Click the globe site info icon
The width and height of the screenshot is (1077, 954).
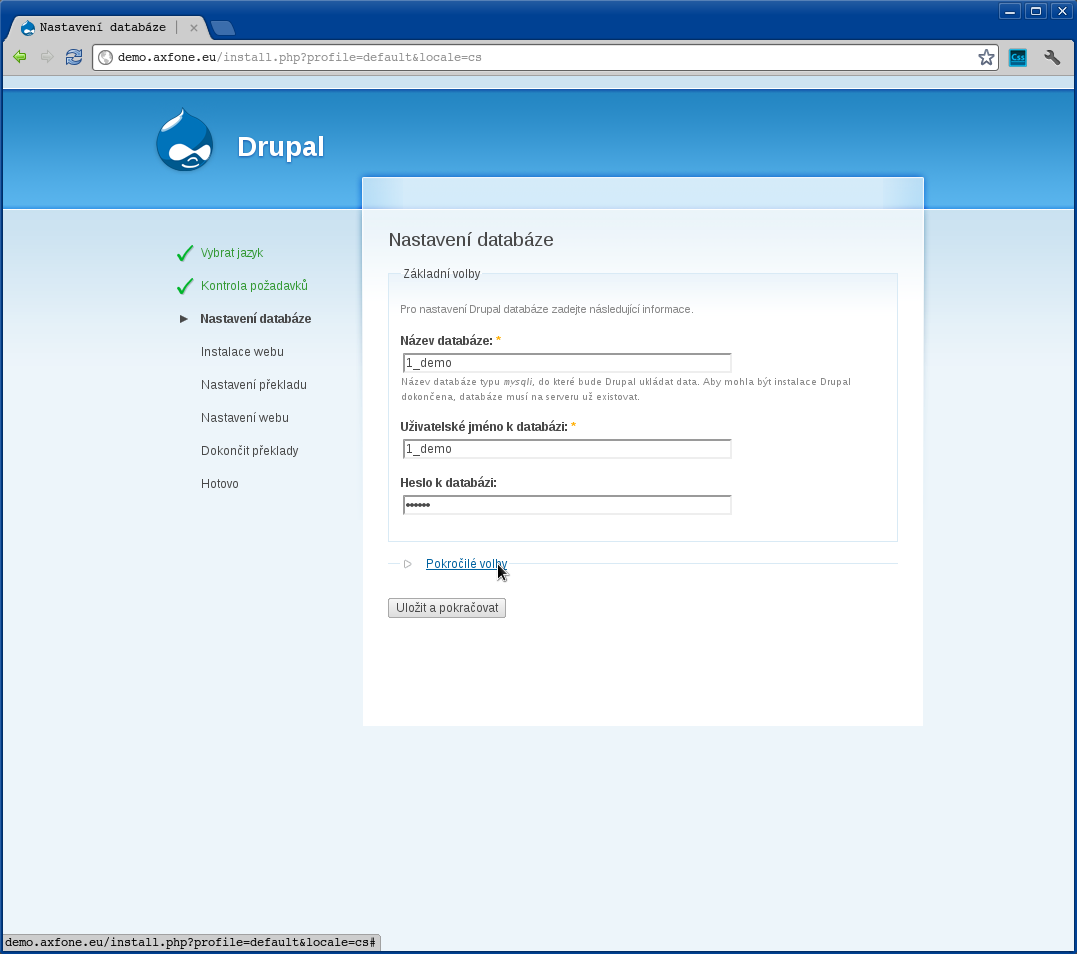click(106, 57)
